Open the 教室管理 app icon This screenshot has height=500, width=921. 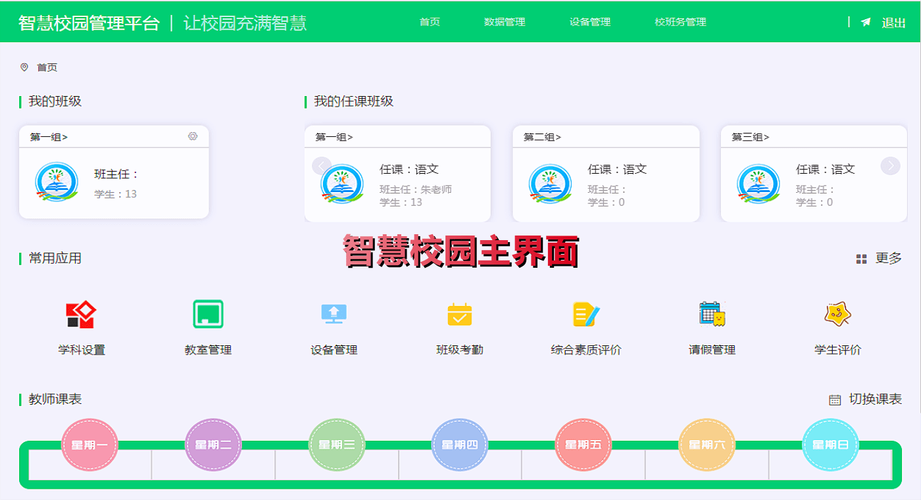coord(208,315)
